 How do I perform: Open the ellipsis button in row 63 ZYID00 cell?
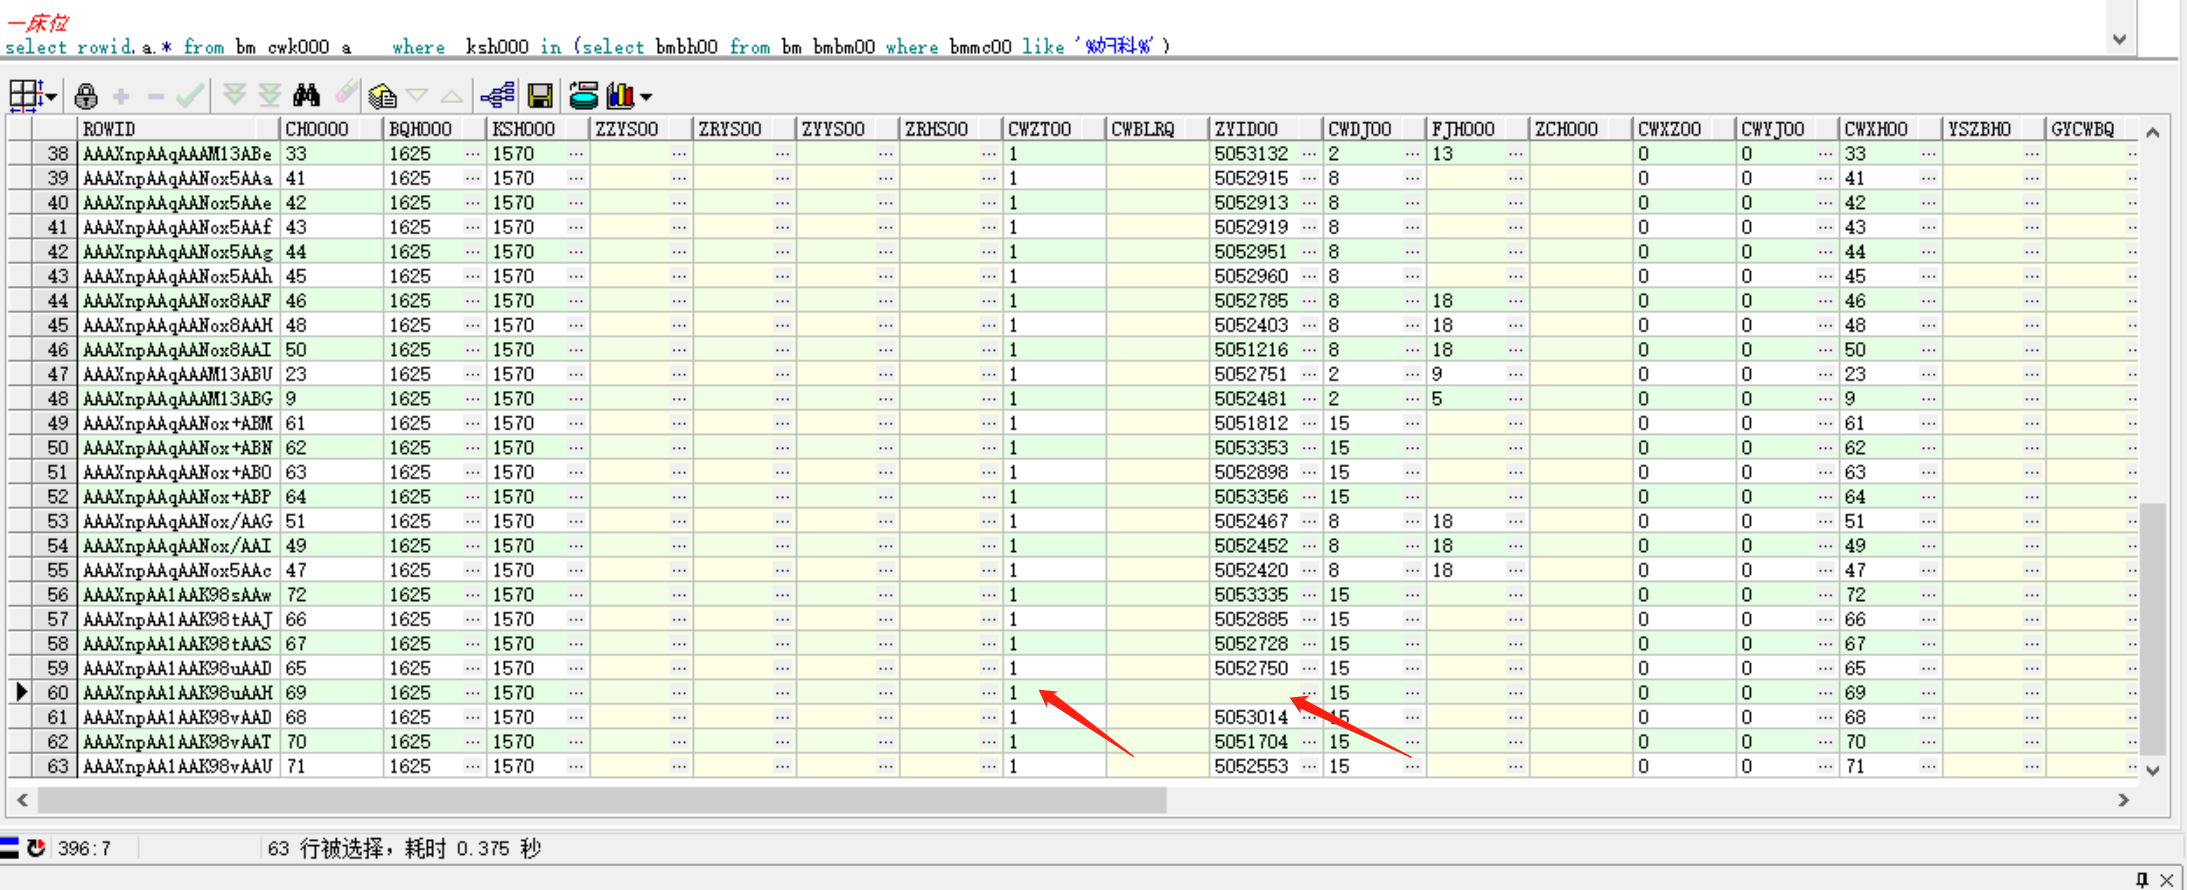[1310, 766]
